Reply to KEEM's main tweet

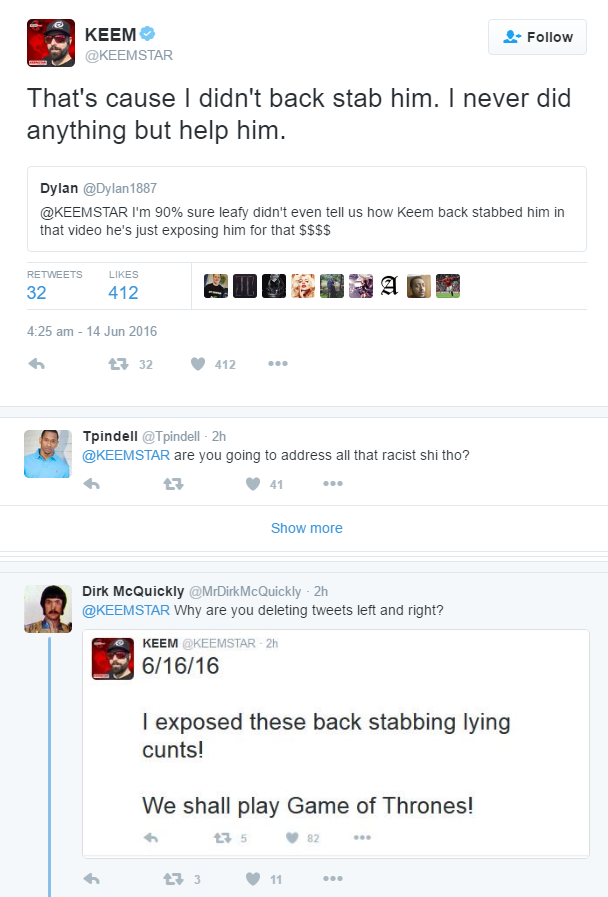point(37,364)
